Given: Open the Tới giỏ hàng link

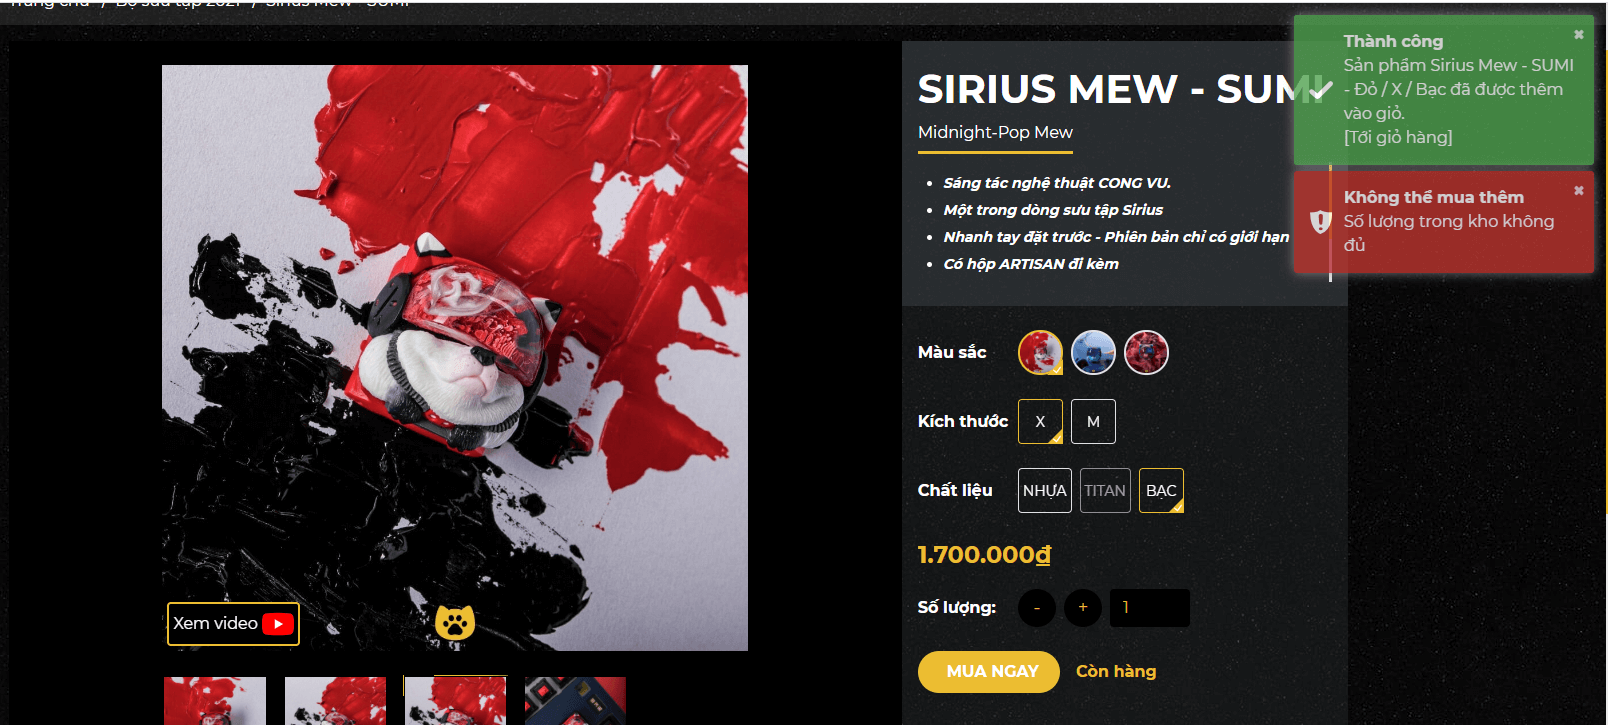Looking at the screenshot, I should point(1398,137).
